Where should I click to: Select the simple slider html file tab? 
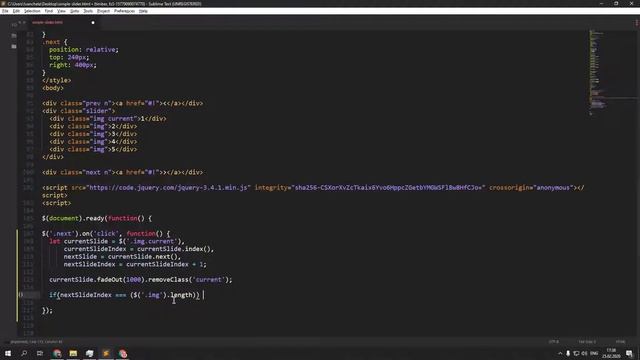[x=48, y=22]
